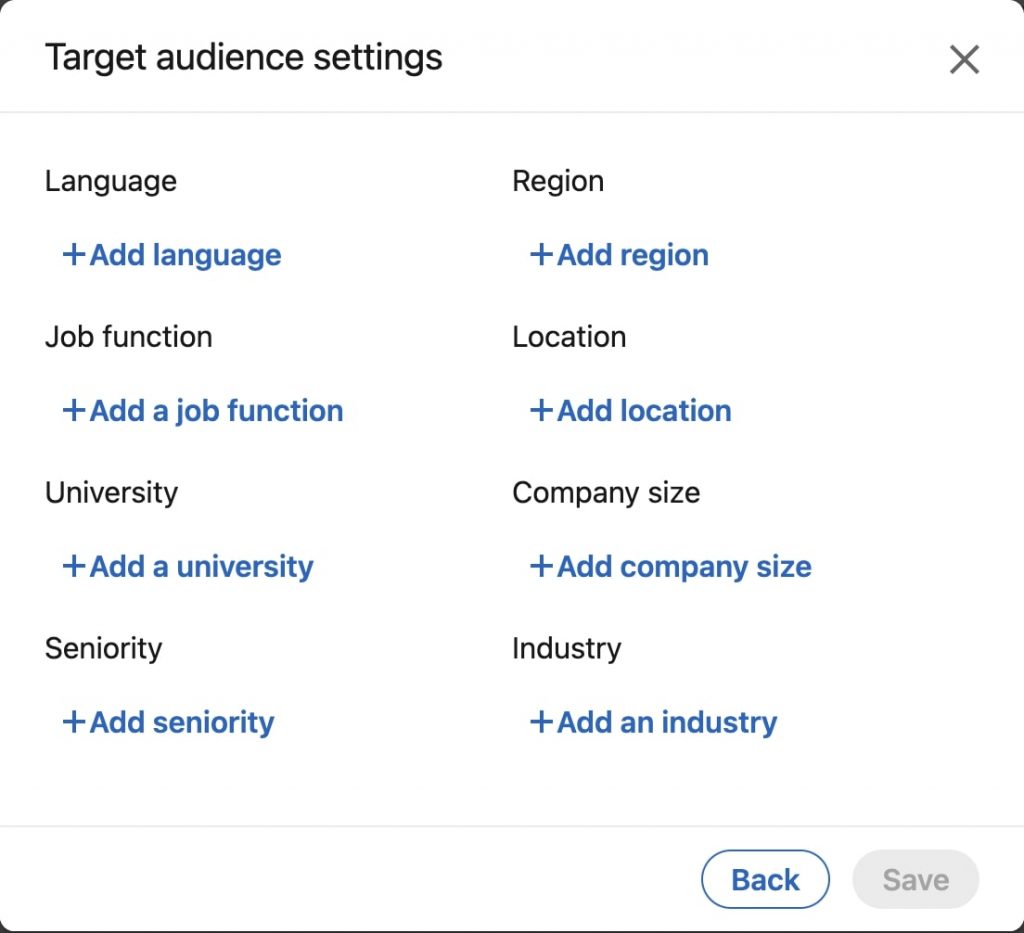This screenshot has width=1024, height=933.
Task: Click Add an industry
Action: (653, 722)
